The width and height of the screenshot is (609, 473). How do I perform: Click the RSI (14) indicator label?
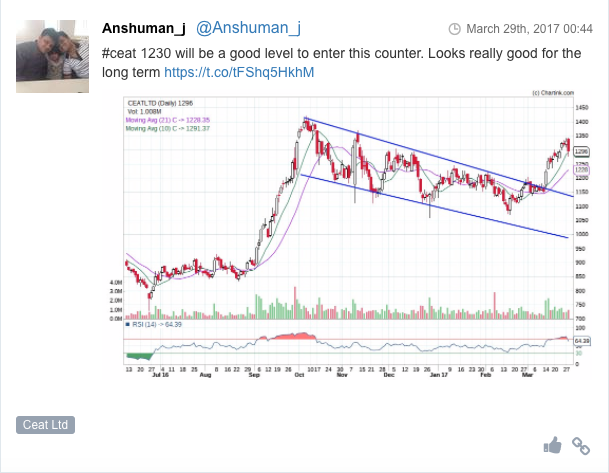pyautogui.click(x=153, y=324)
